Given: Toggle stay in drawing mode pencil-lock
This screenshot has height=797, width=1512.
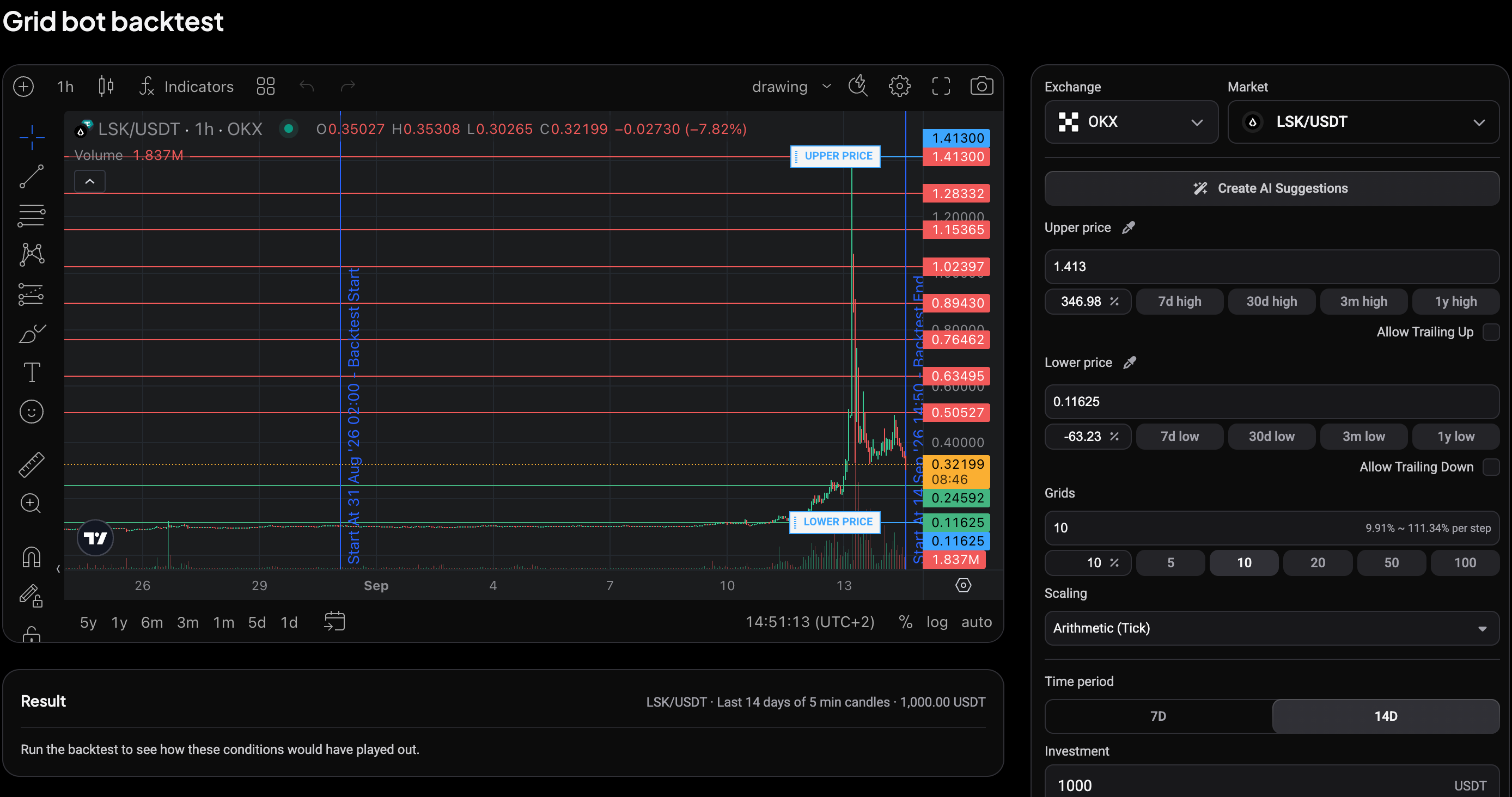Looking at the screenshot, I should point(32,596).
